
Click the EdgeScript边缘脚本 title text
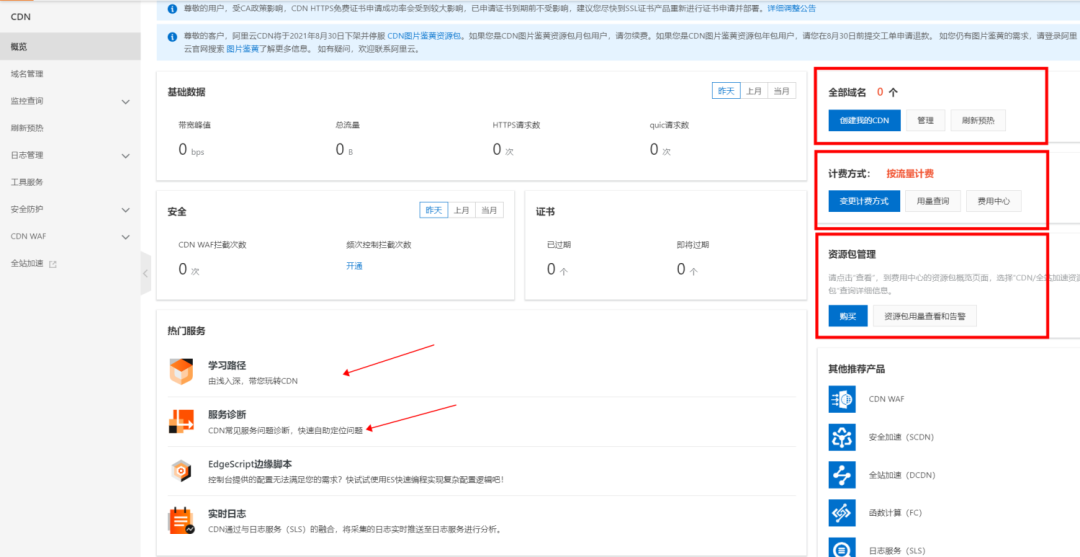[x=249, y=465]
